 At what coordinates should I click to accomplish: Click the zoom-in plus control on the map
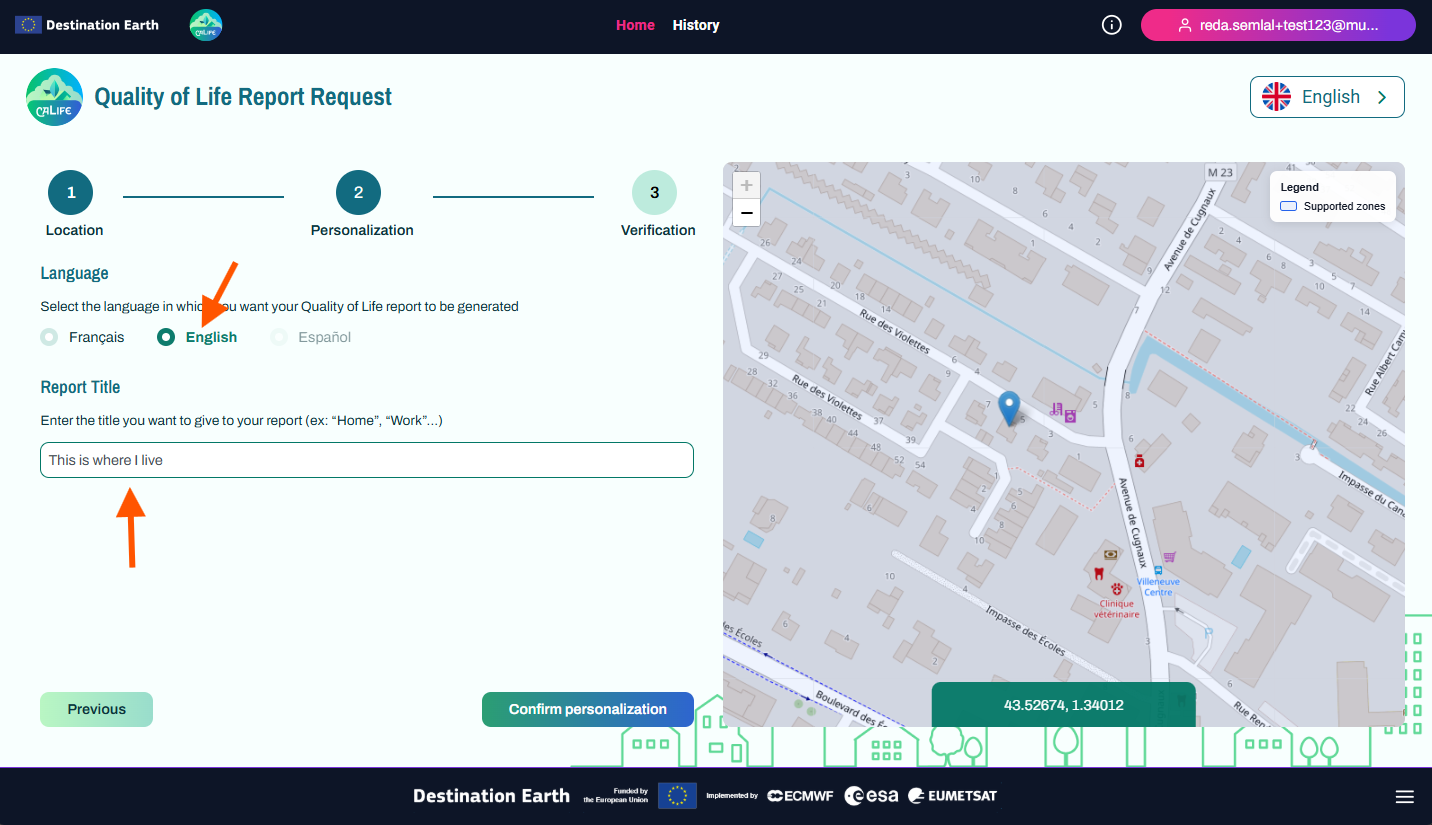pos(746,184)
